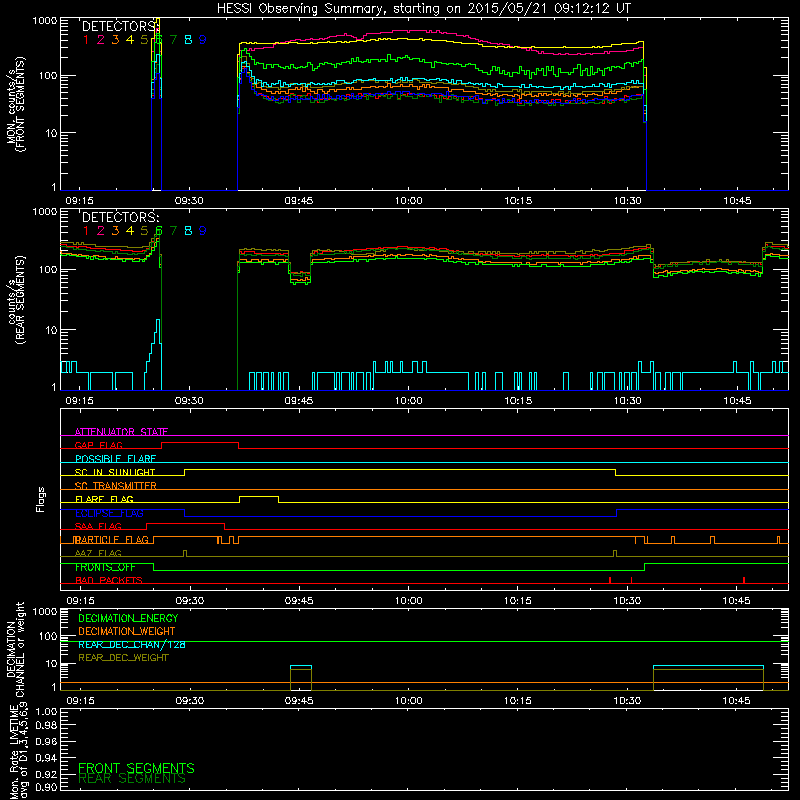The image size is (800, 800).
Task: Select the ATTENUATOR_STATE flag label
Action: (121, 432)
